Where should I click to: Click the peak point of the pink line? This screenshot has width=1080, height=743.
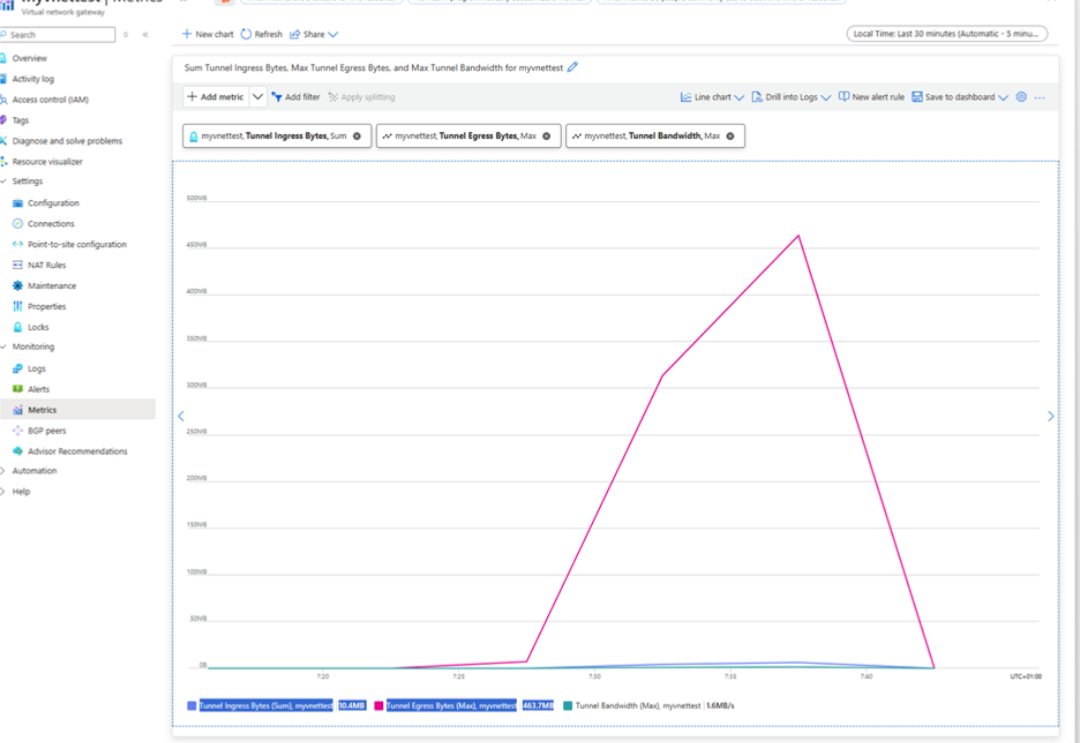pos(798,236)
